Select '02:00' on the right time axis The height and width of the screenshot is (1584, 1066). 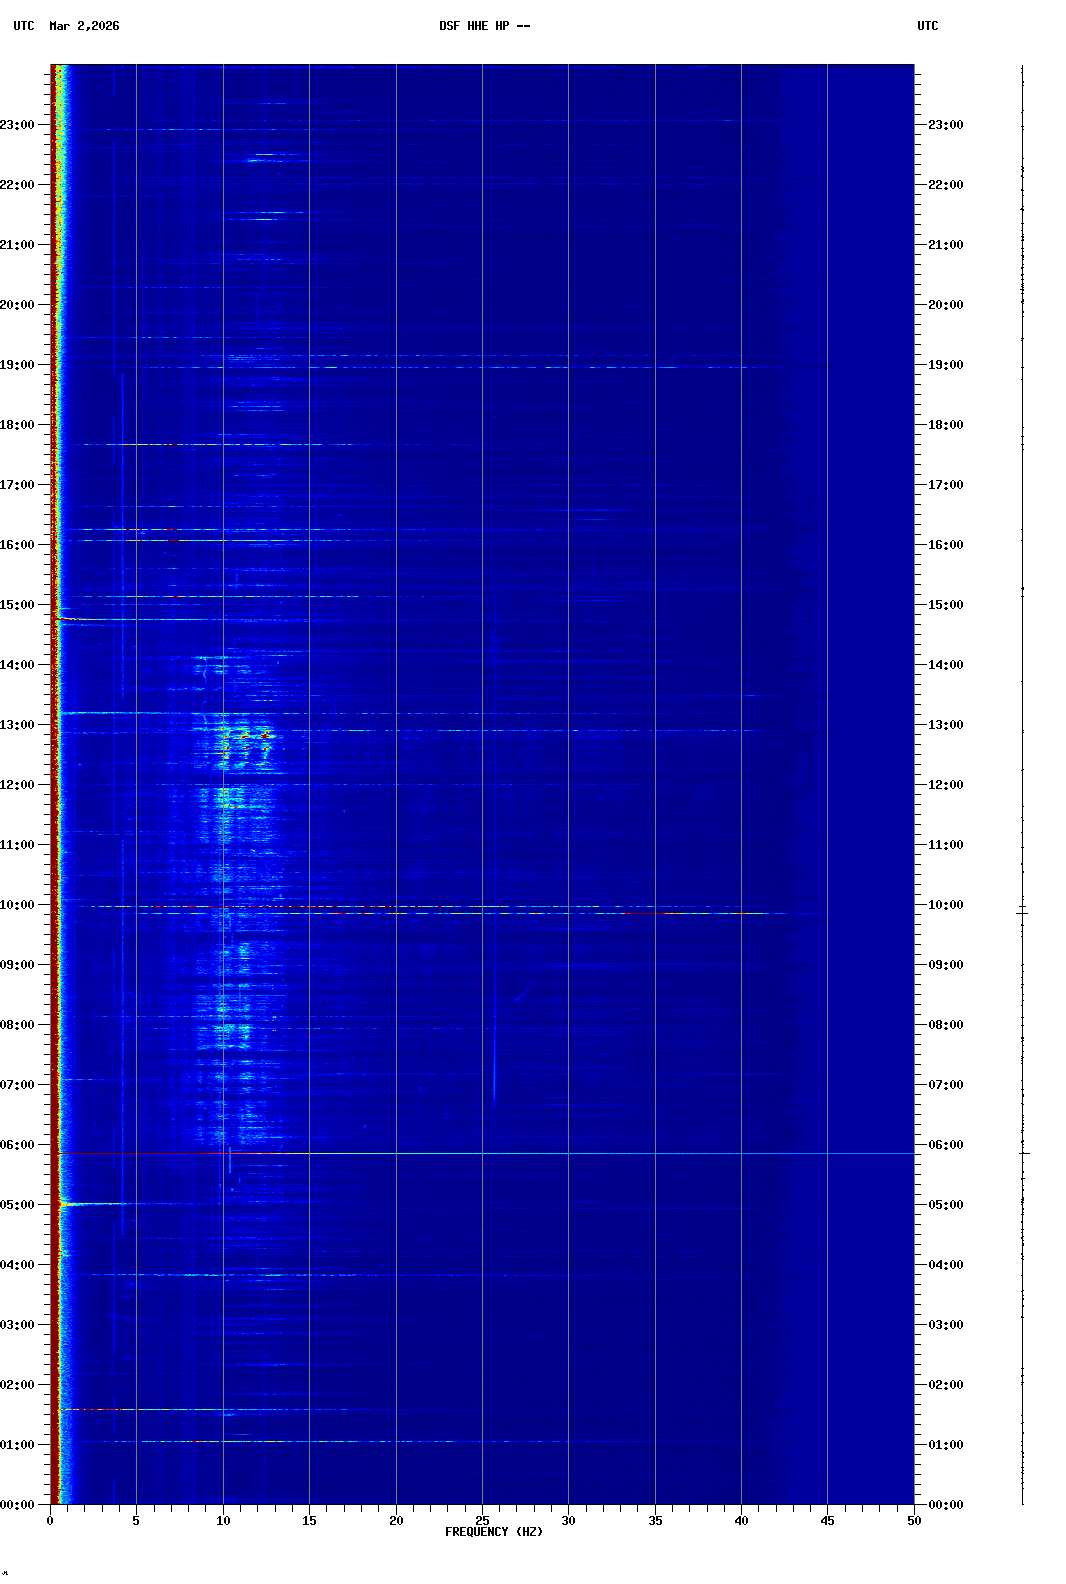coord(946,1385)
